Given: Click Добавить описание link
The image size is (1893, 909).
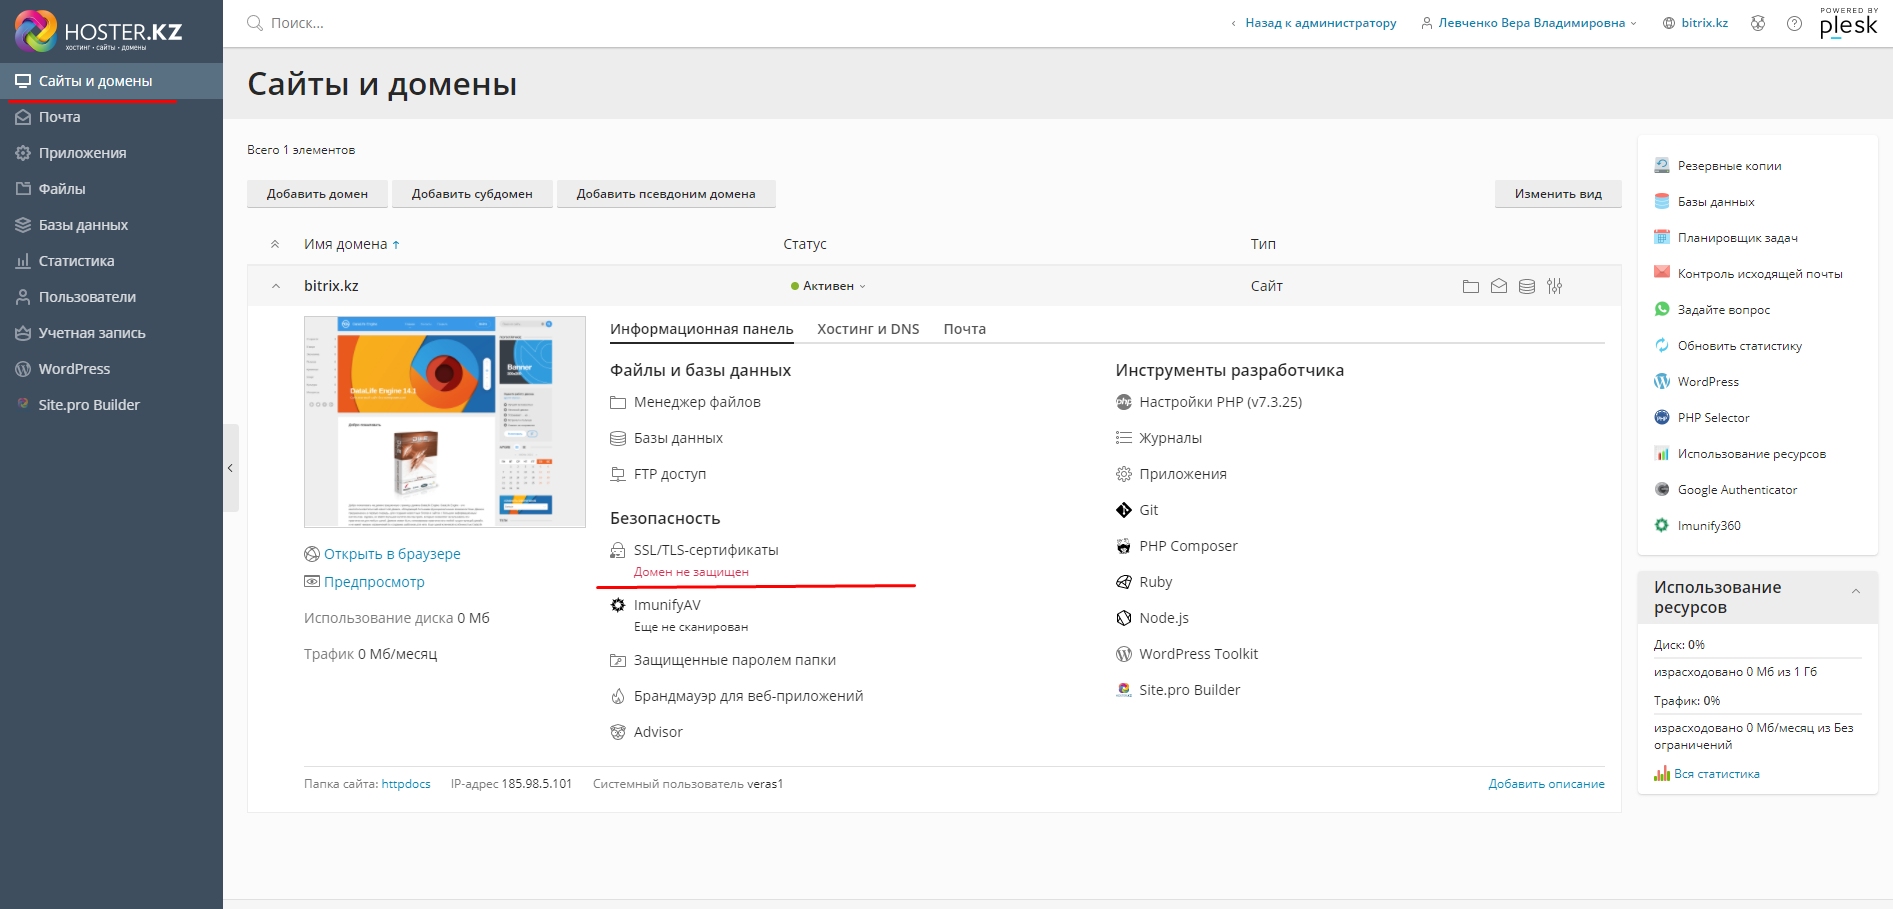Looking at the screenshot, I should (x=1546, y=784).
